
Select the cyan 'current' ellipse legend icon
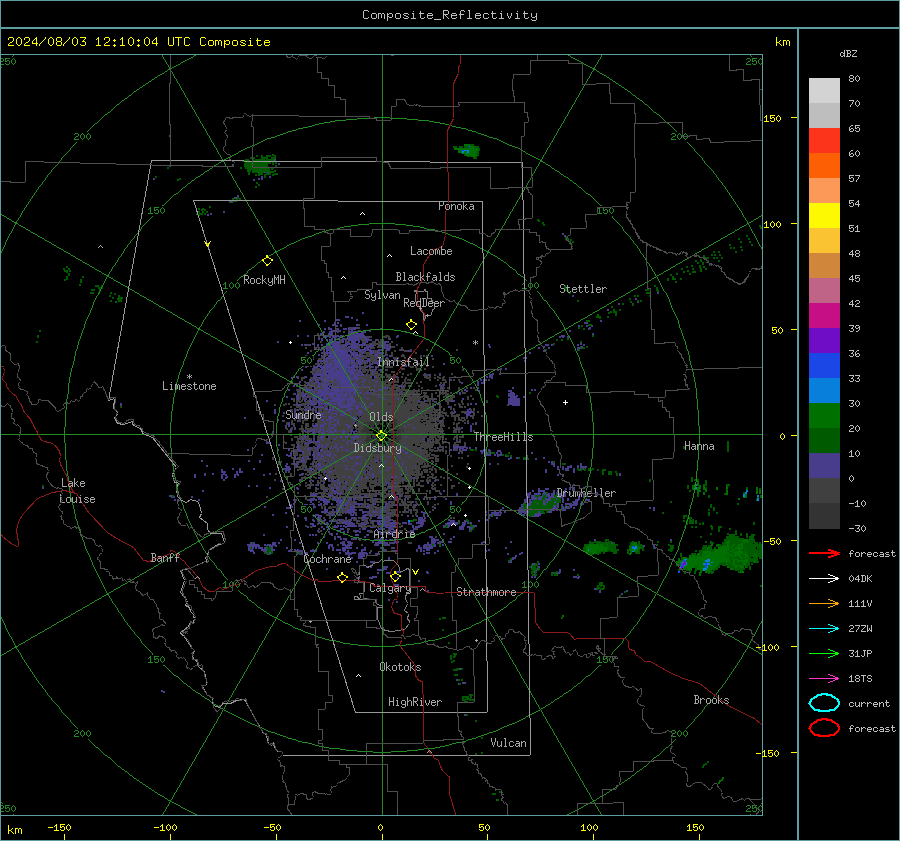point(824,703)
